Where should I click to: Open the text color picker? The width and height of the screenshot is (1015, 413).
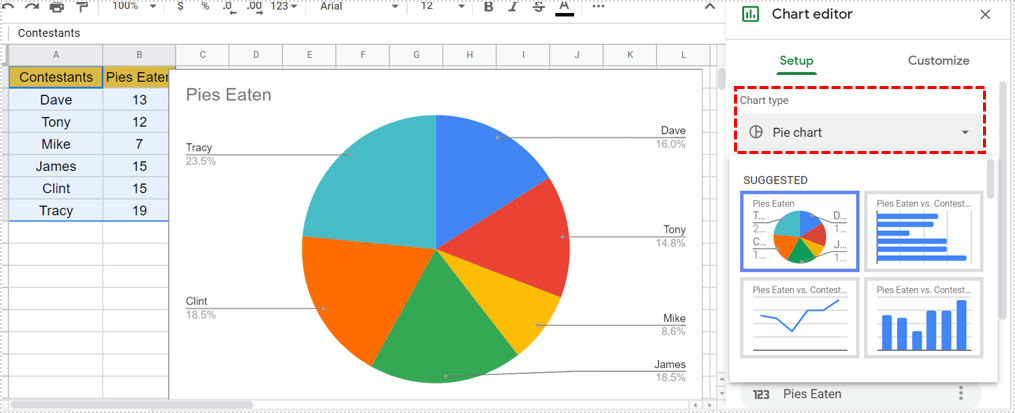point(565,7)
